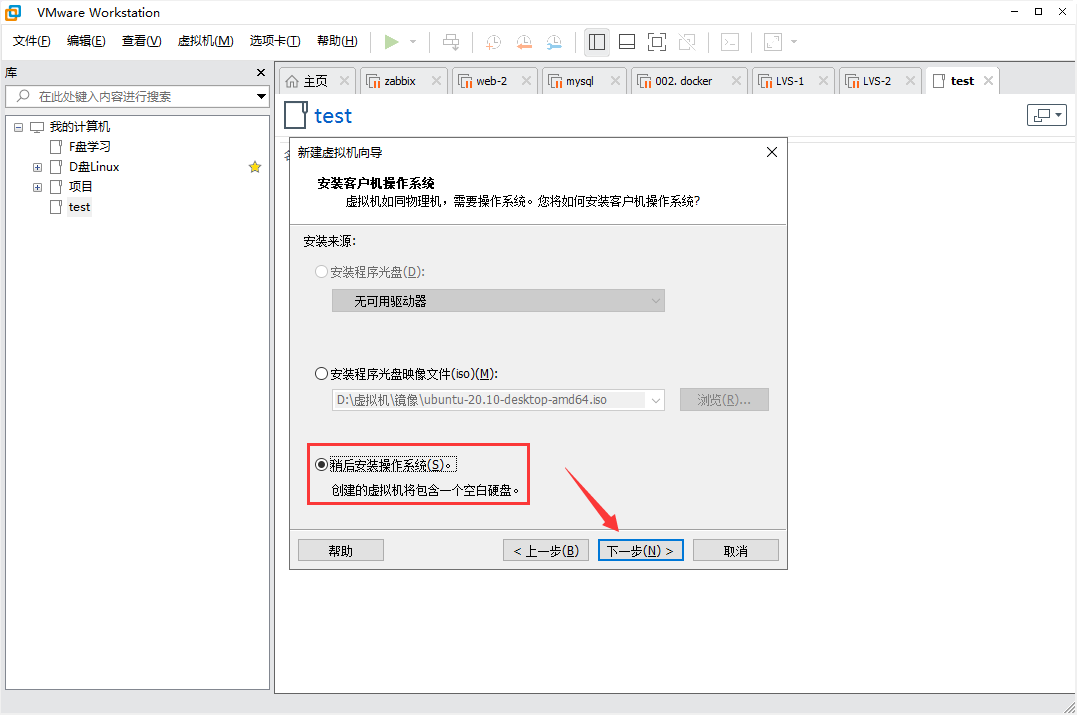1077x715 pixels.
Task: Click the stretch guest display icon
Action: [773, 42]
